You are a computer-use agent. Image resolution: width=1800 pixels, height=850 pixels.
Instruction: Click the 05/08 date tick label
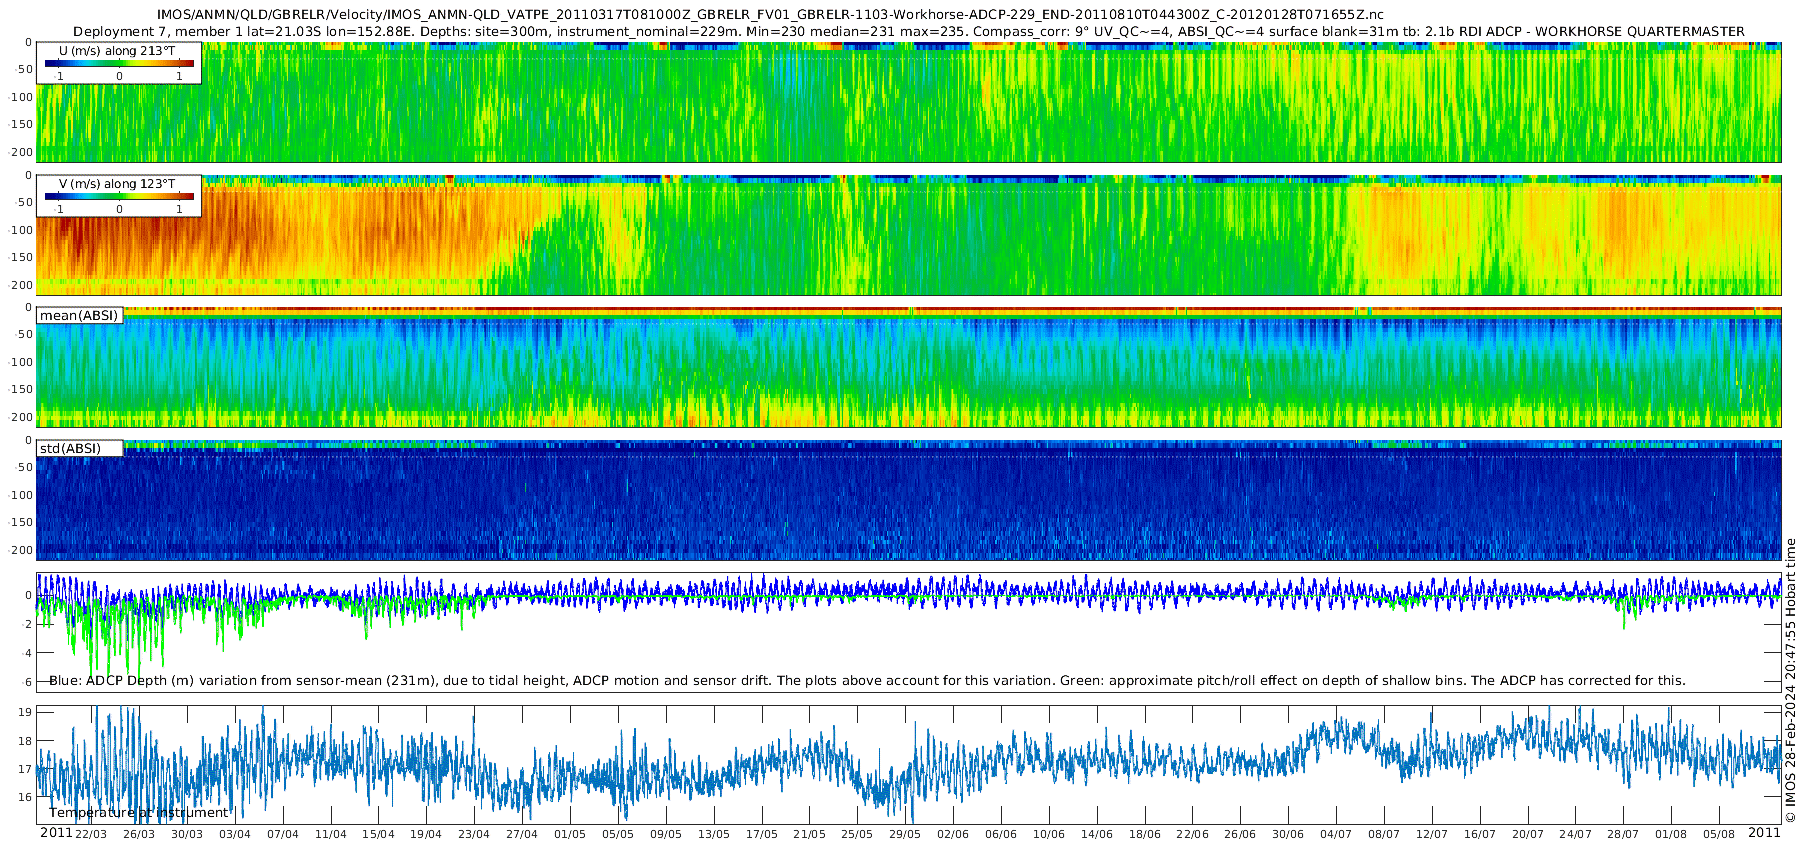pos(1719,834)
